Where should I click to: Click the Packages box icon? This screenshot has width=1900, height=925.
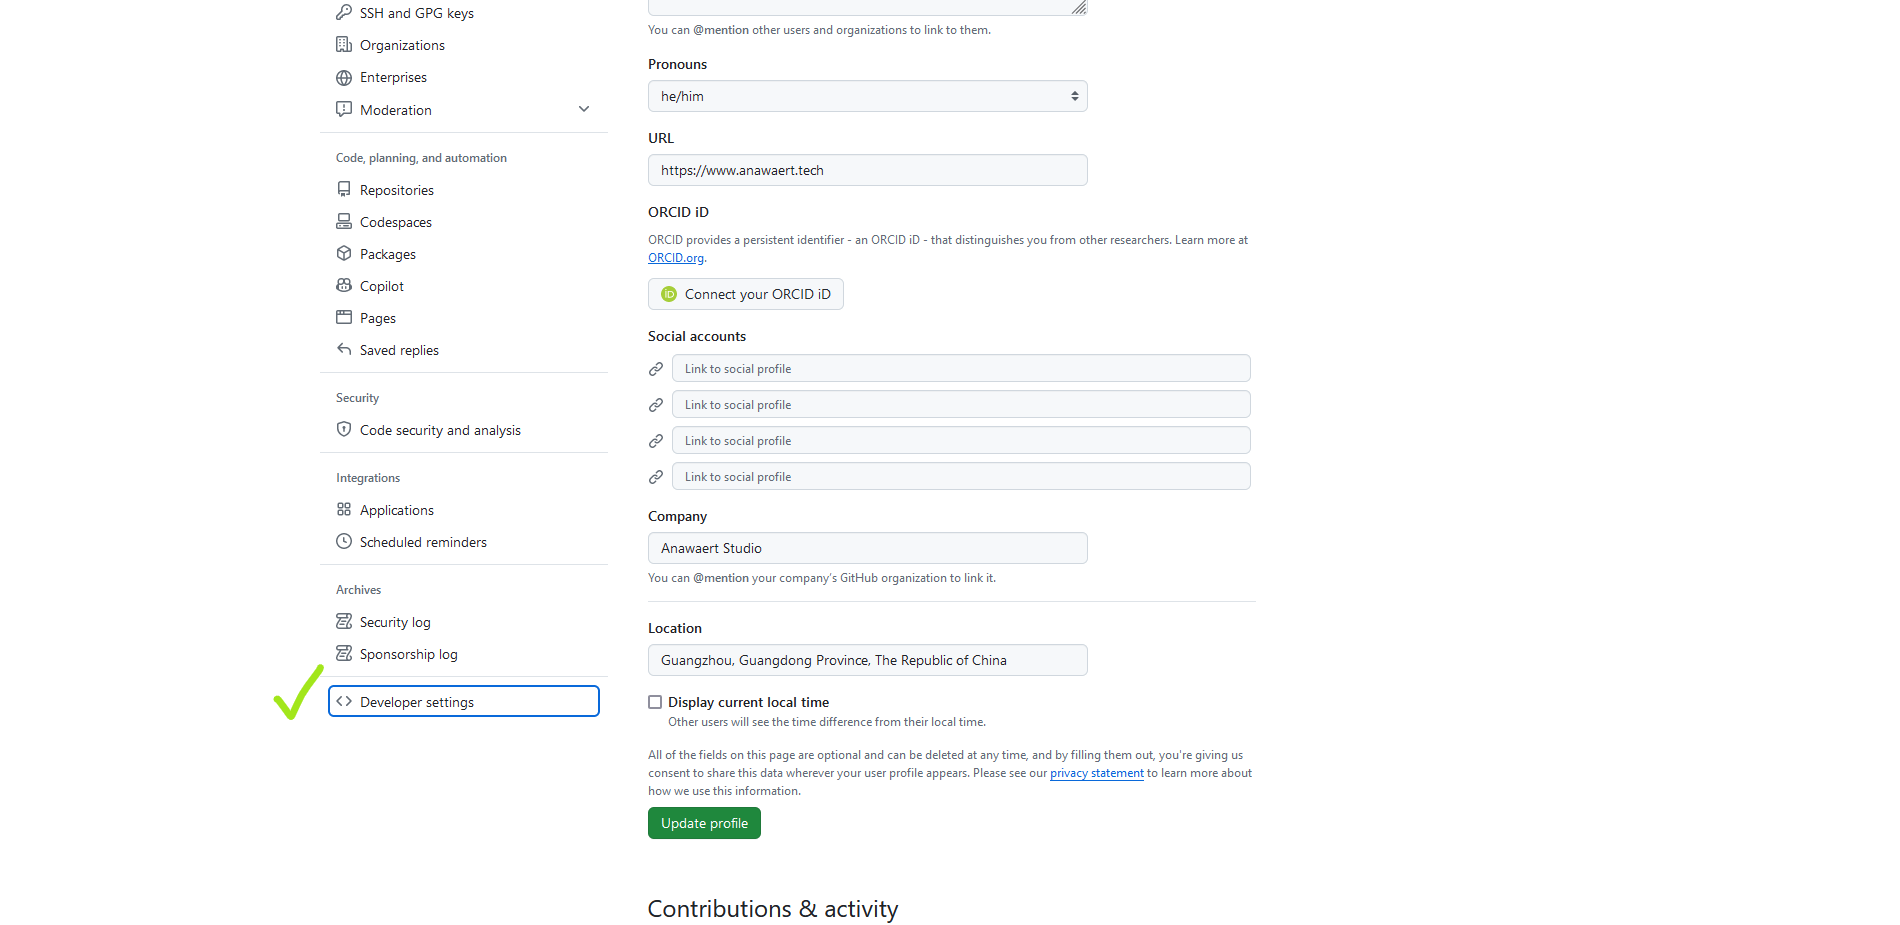click(x=344, y=254)
